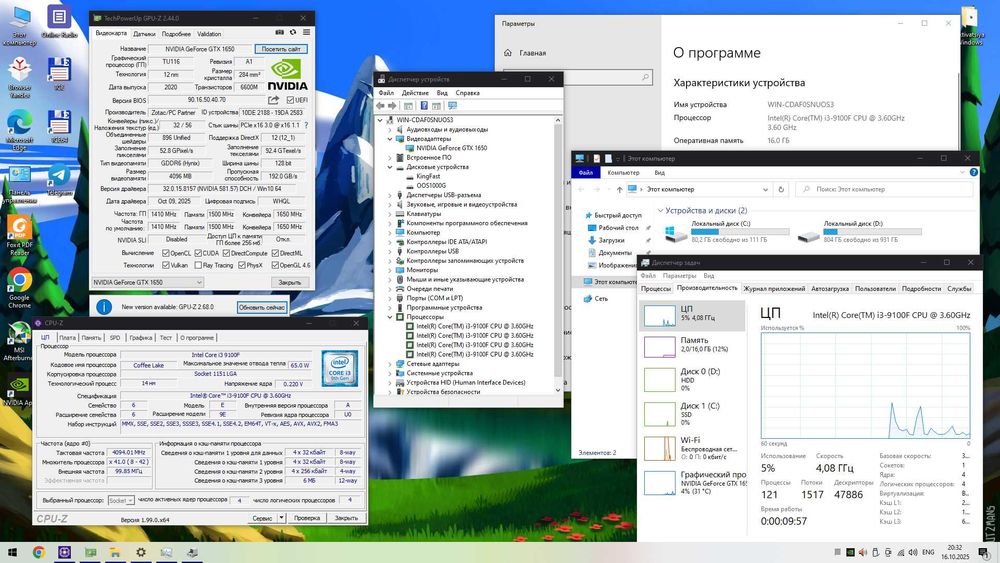Click the Local Disk (D:) usage bar
The width and height of the screenshot is (1000, 563).
[872, 232]
